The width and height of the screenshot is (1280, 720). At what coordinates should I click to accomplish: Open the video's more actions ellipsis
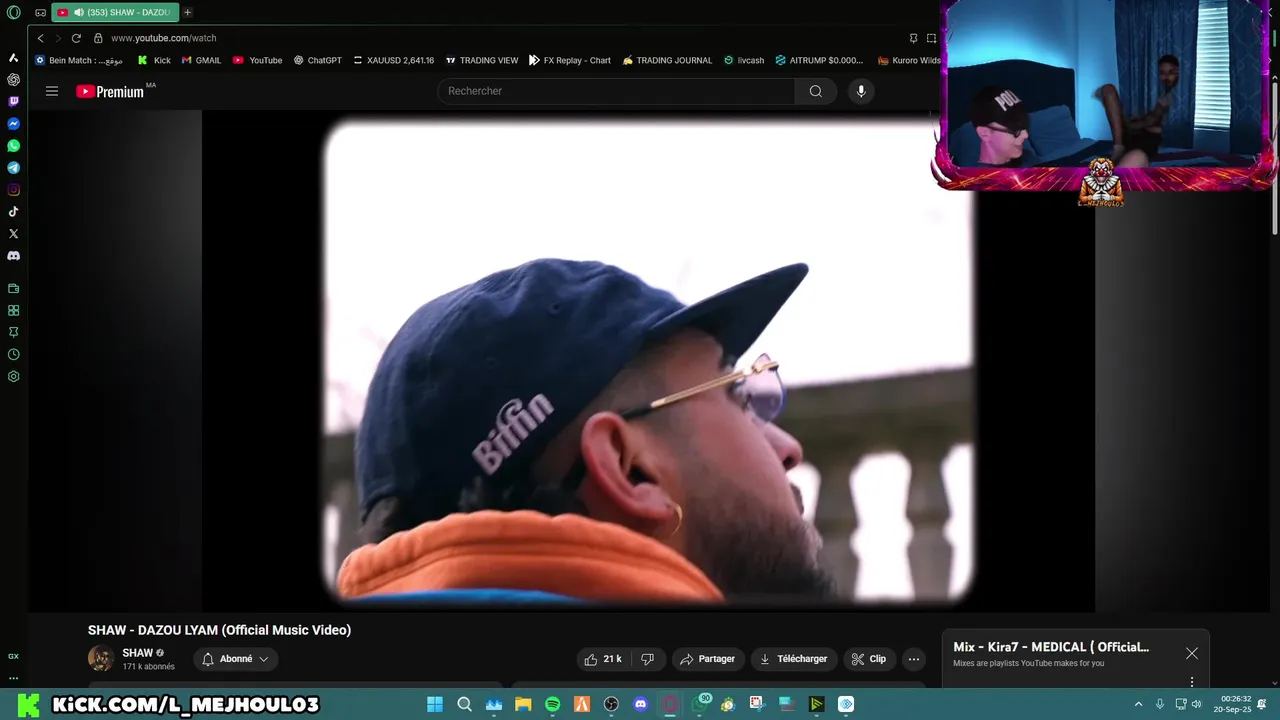[913, 659]
